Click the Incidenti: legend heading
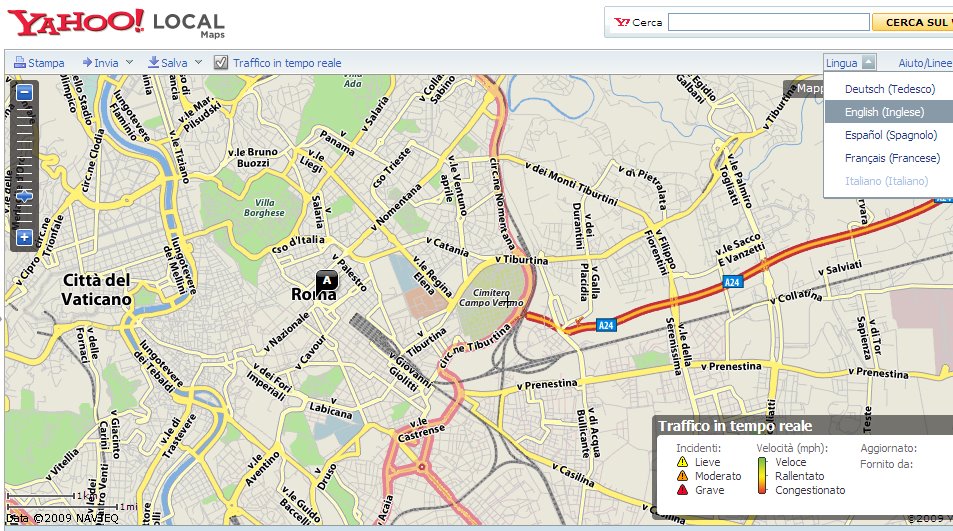 (x=698, y=448)
